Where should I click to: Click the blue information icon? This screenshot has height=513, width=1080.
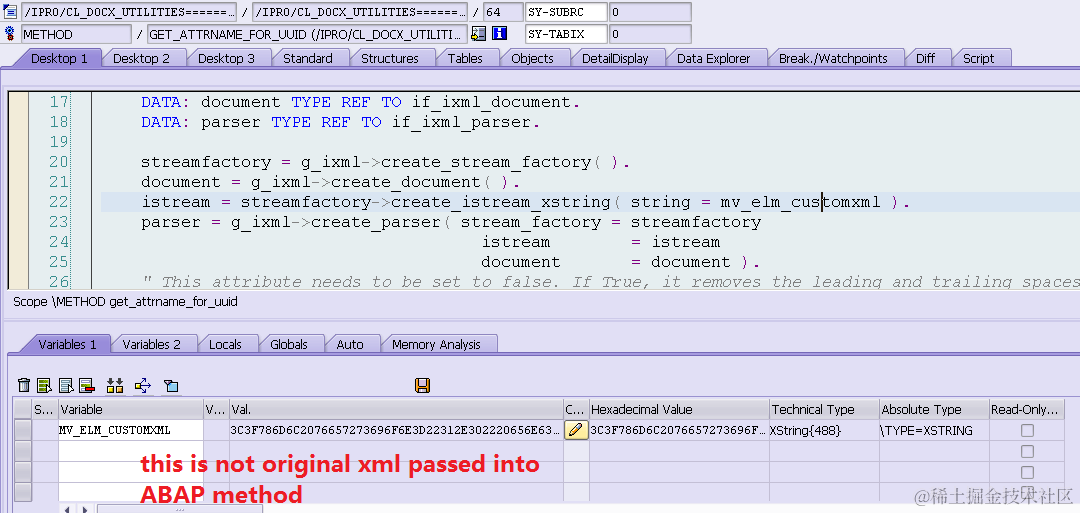pyautogui.click(x=499, y=33)
